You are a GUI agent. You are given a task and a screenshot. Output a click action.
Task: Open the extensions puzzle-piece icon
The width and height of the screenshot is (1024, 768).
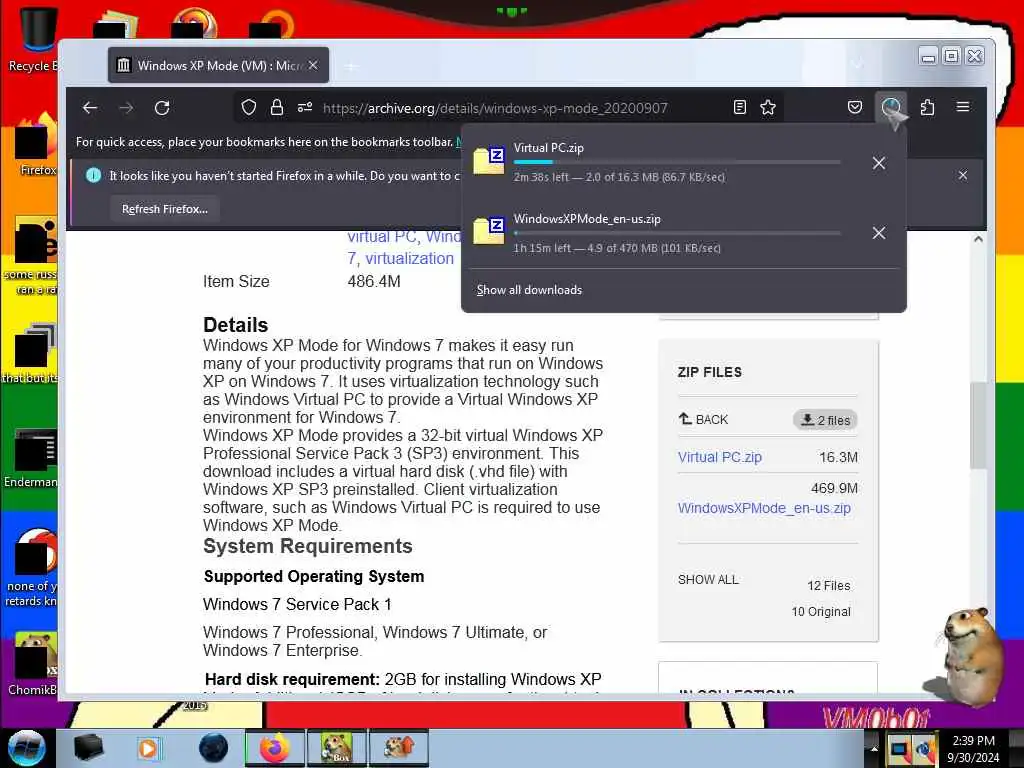(x=927, y=107)
